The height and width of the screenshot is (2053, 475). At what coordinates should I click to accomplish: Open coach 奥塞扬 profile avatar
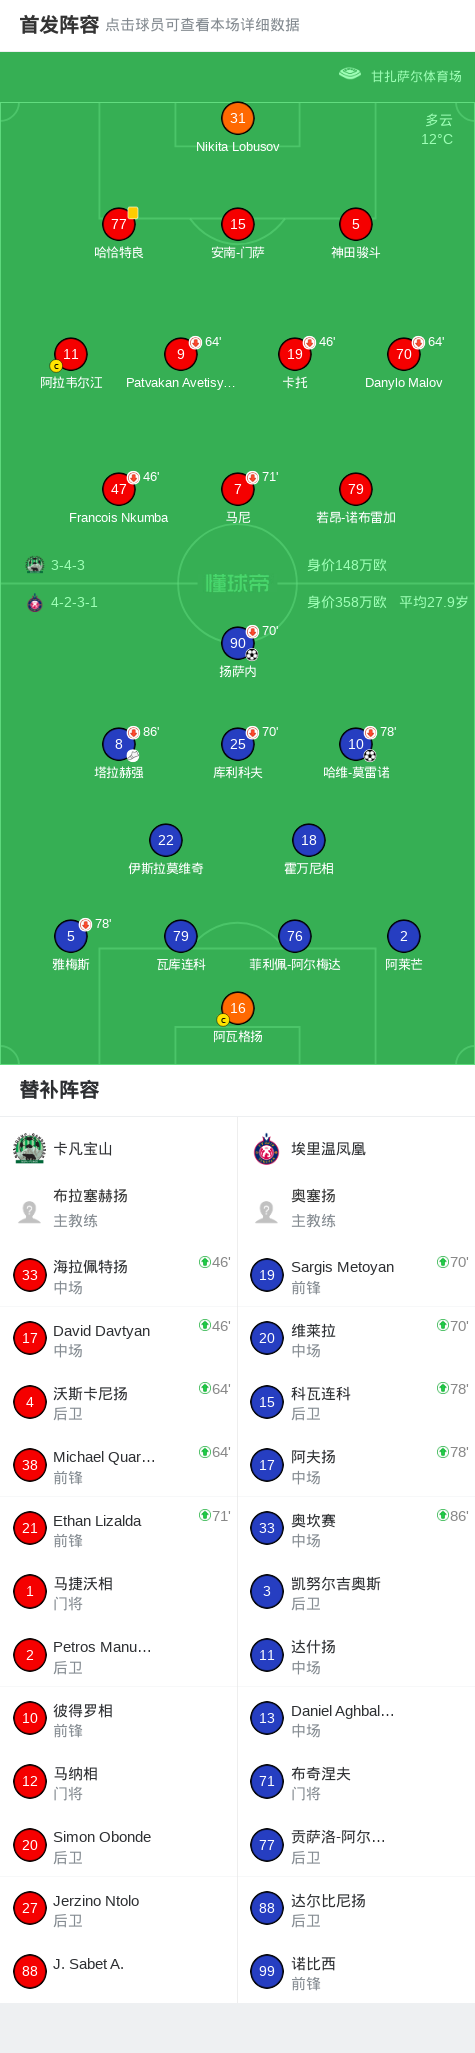267,1211
